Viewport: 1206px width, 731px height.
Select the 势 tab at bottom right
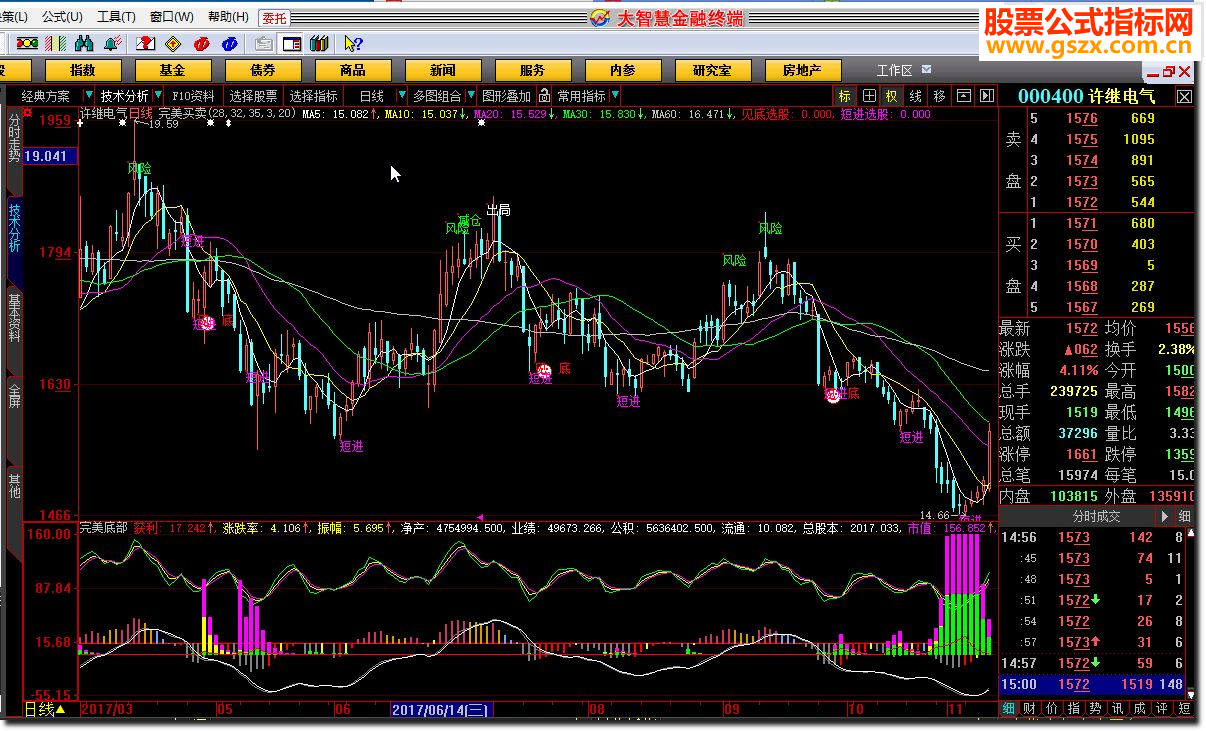click(1096, 708)
